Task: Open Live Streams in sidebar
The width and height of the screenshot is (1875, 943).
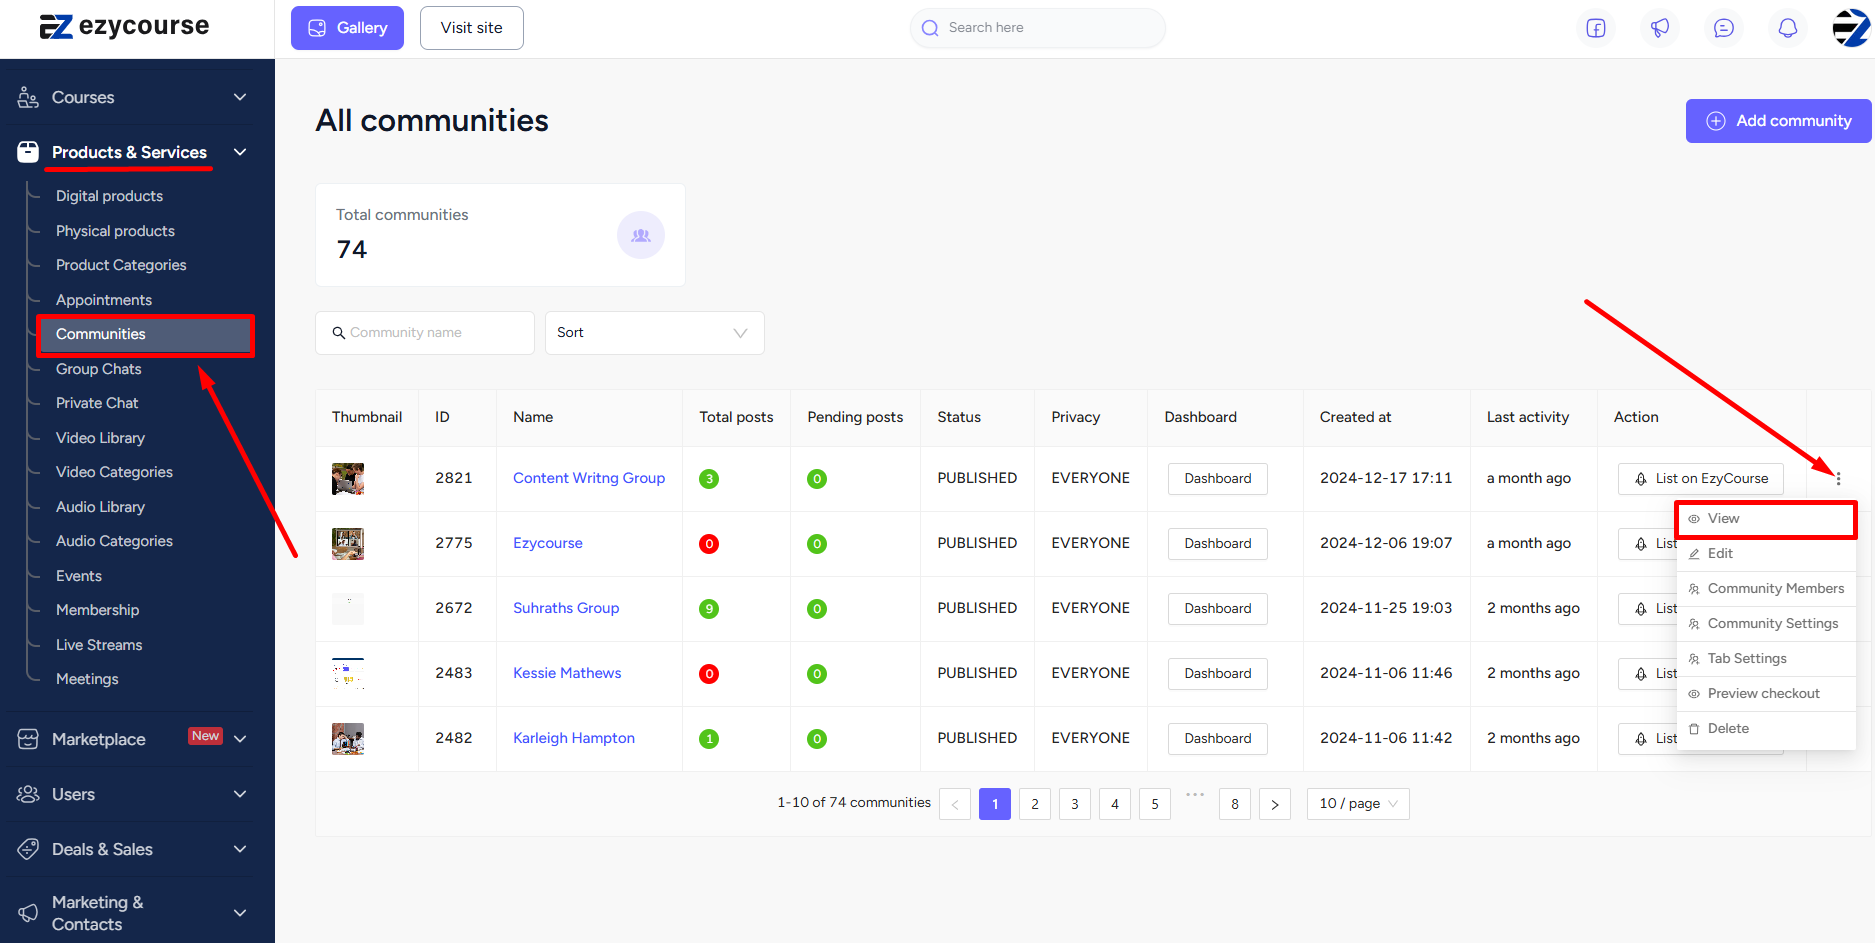Action: click(x=99, y=645)
